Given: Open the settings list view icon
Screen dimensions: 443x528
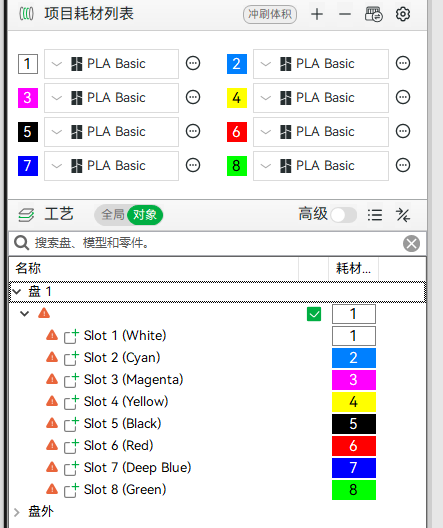Looking at the screenshot, I should [x=375, y=215].
